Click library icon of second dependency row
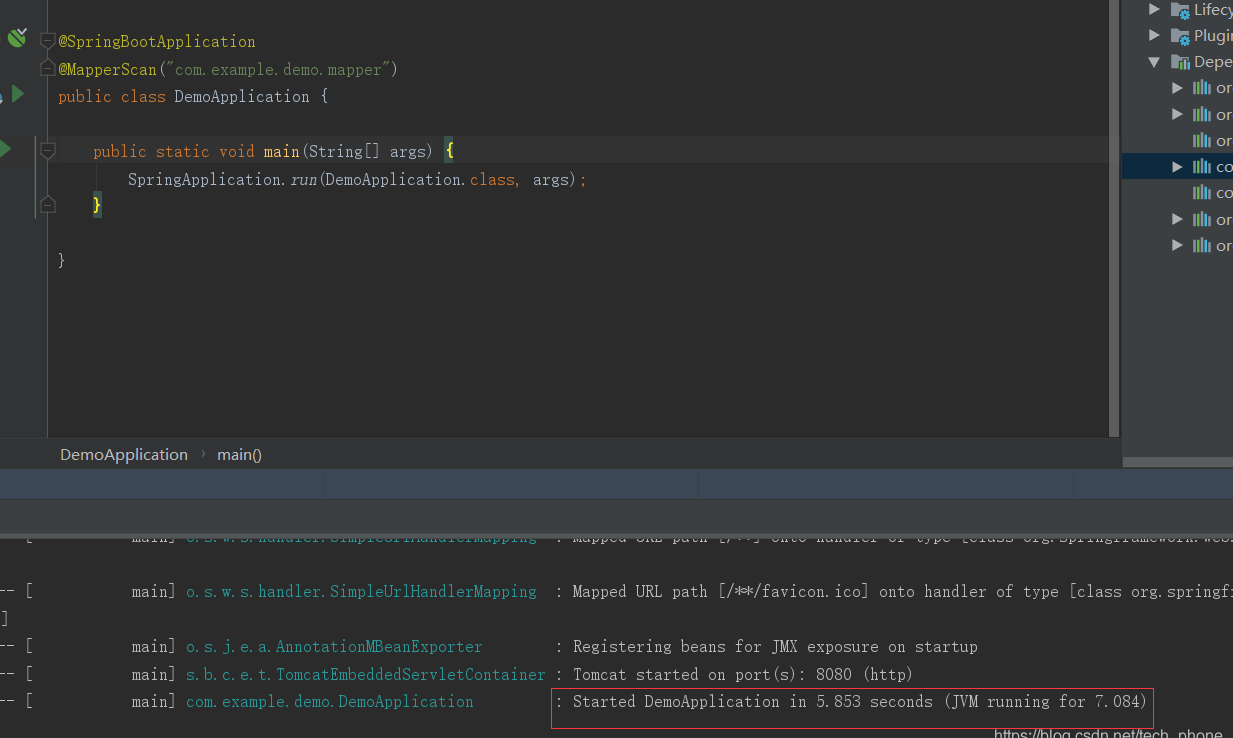 point(1202,114)
